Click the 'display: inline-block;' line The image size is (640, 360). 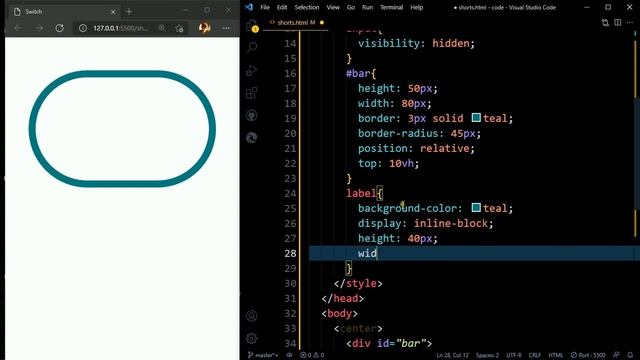click(x=426, y=223)
